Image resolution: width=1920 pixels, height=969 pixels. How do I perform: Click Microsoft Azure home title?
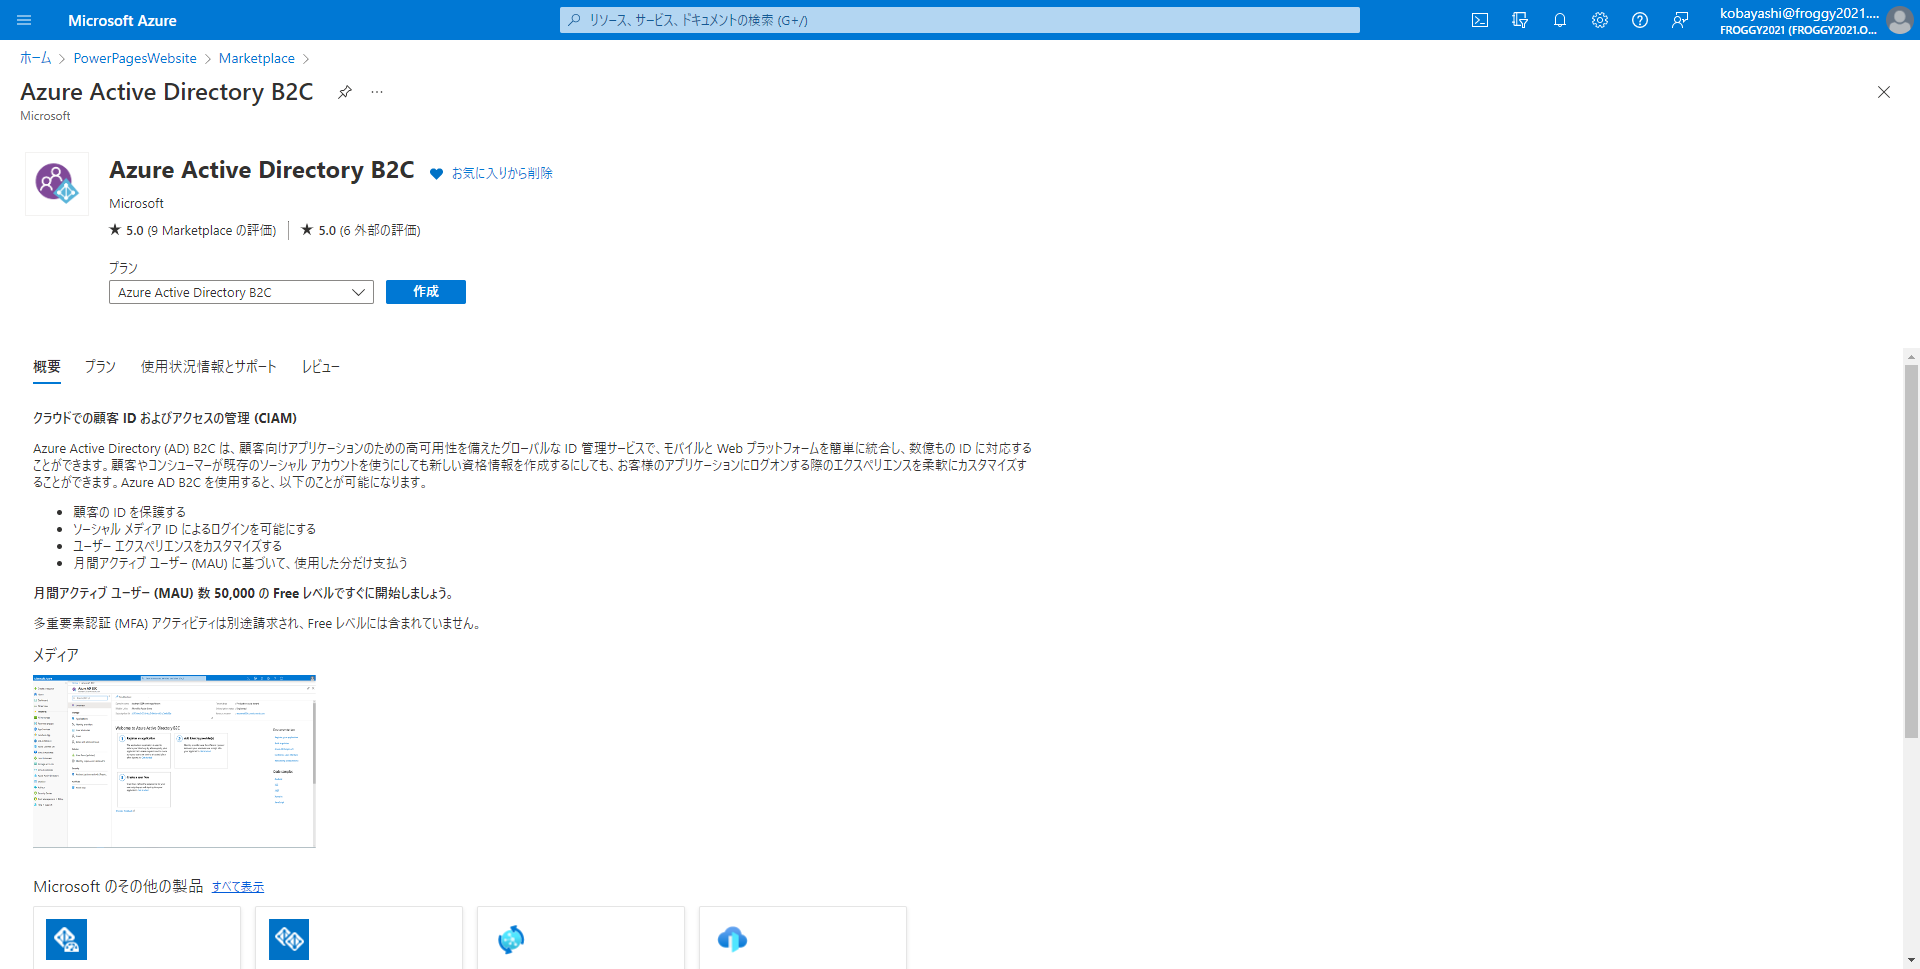(x=122, y=20)
